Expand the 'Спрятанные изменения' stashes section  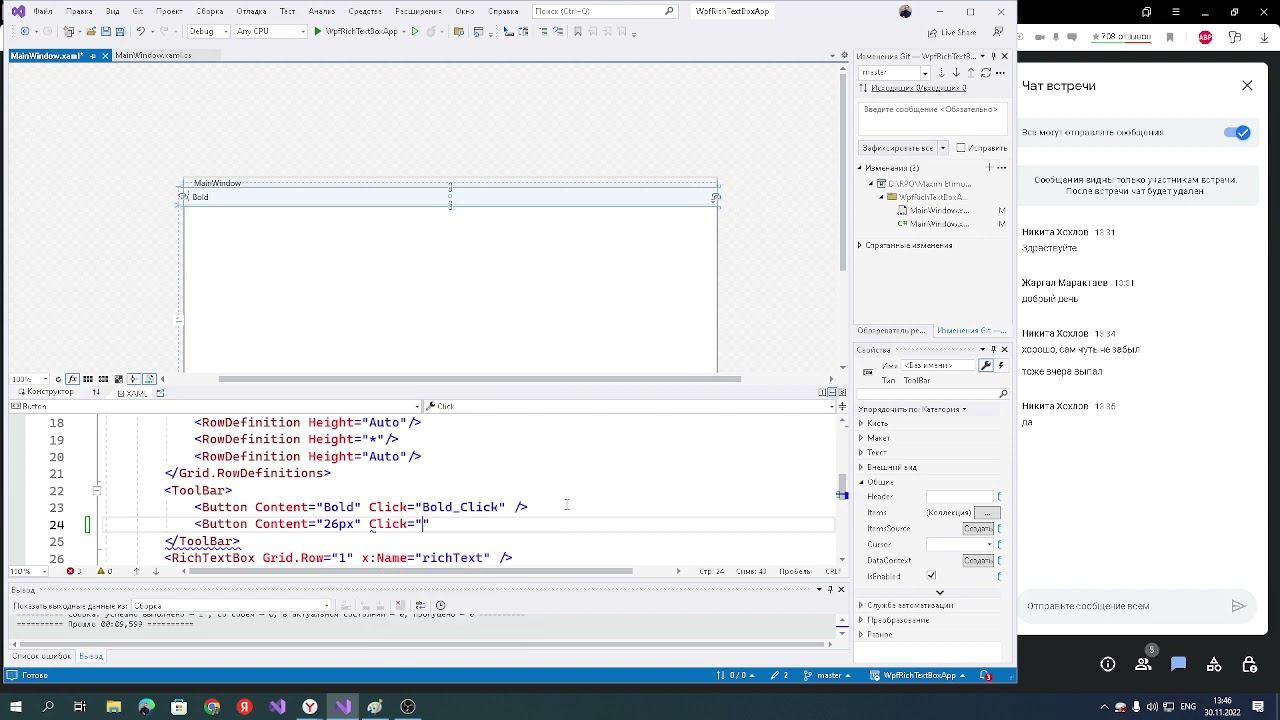point(860,245)
